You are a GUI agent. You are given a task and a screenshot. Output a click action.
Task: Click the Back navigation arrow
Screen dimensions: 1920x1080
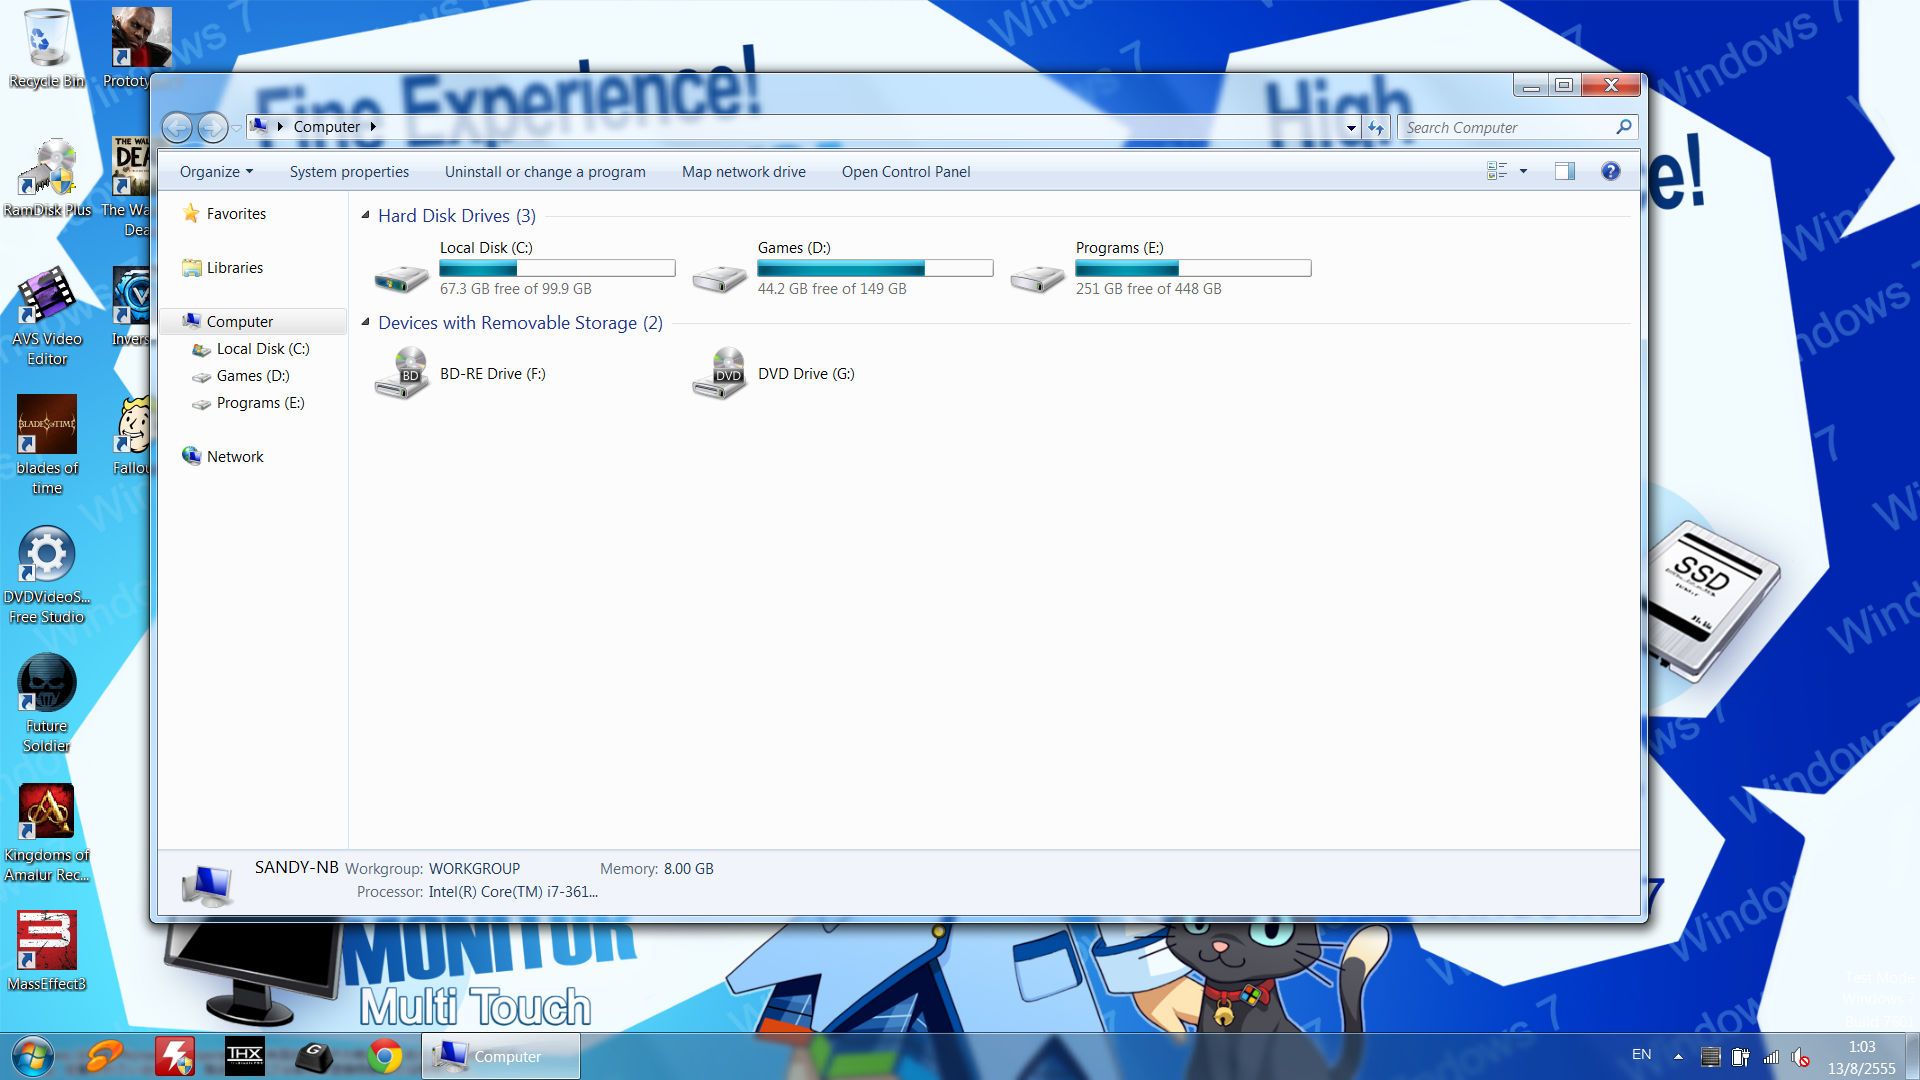click(x=177, y=127)
